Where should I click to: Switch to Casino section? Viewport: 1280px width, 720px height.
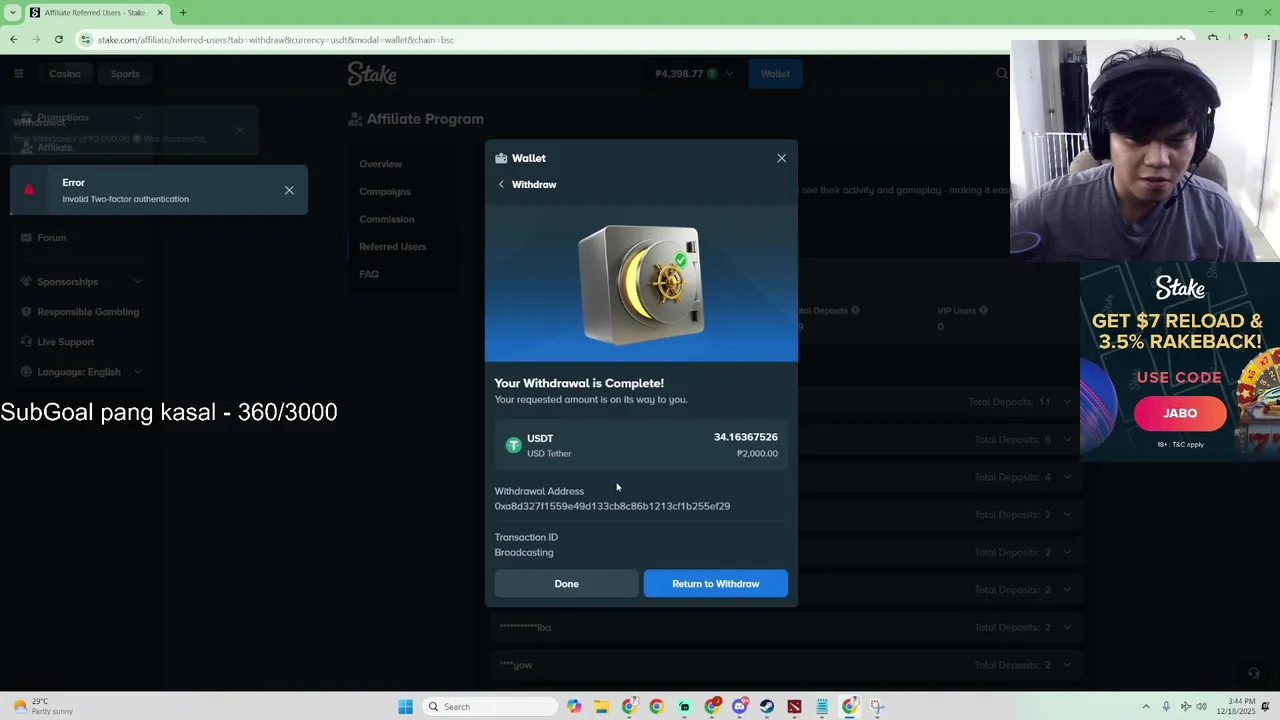[x=65, y=73]
